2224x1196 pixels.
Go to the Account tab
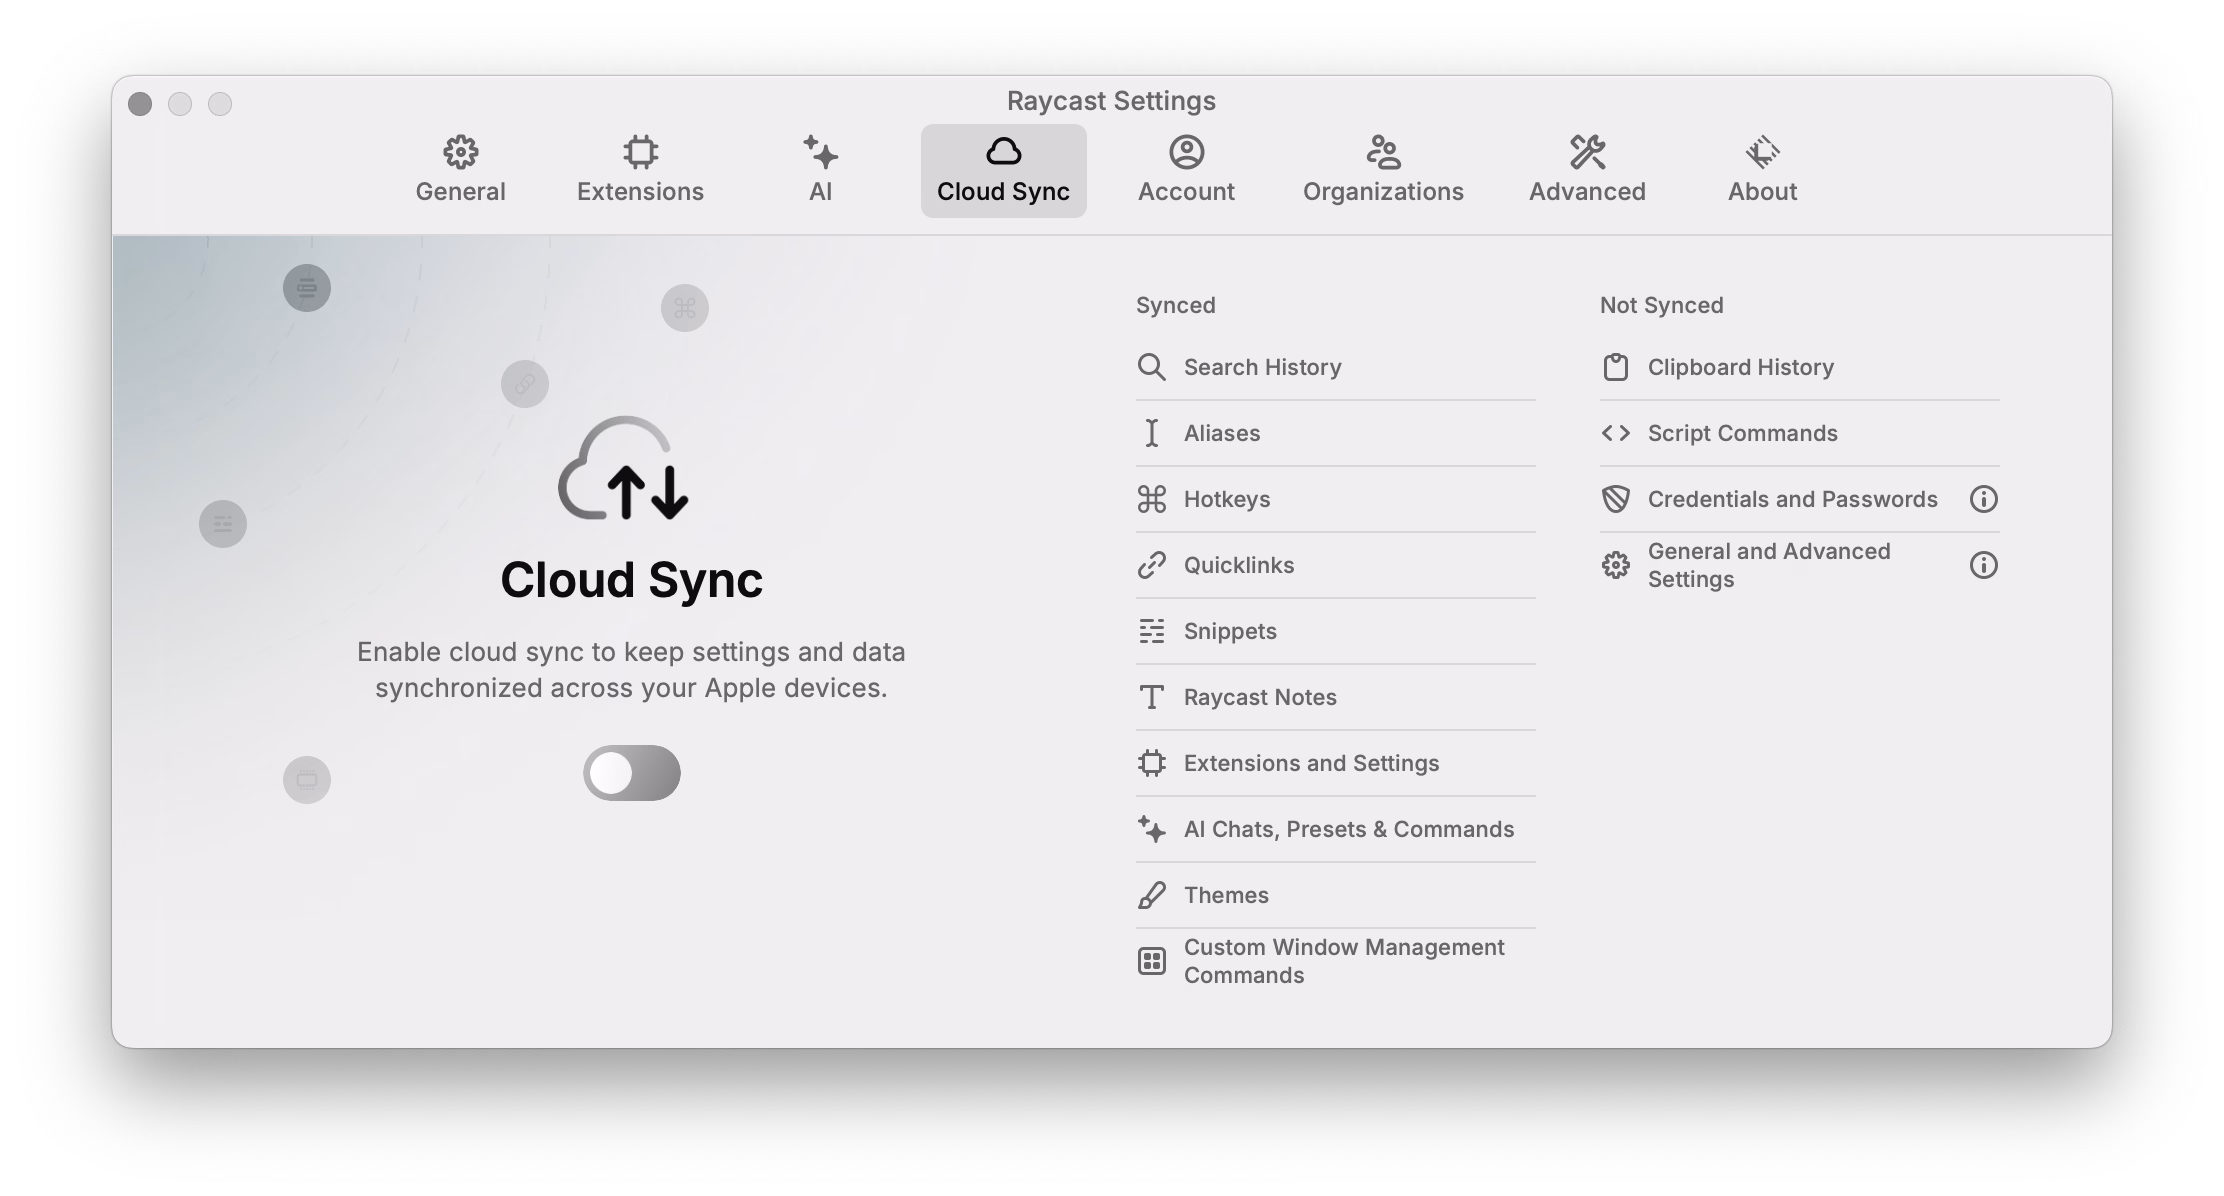coord(1186,170)
